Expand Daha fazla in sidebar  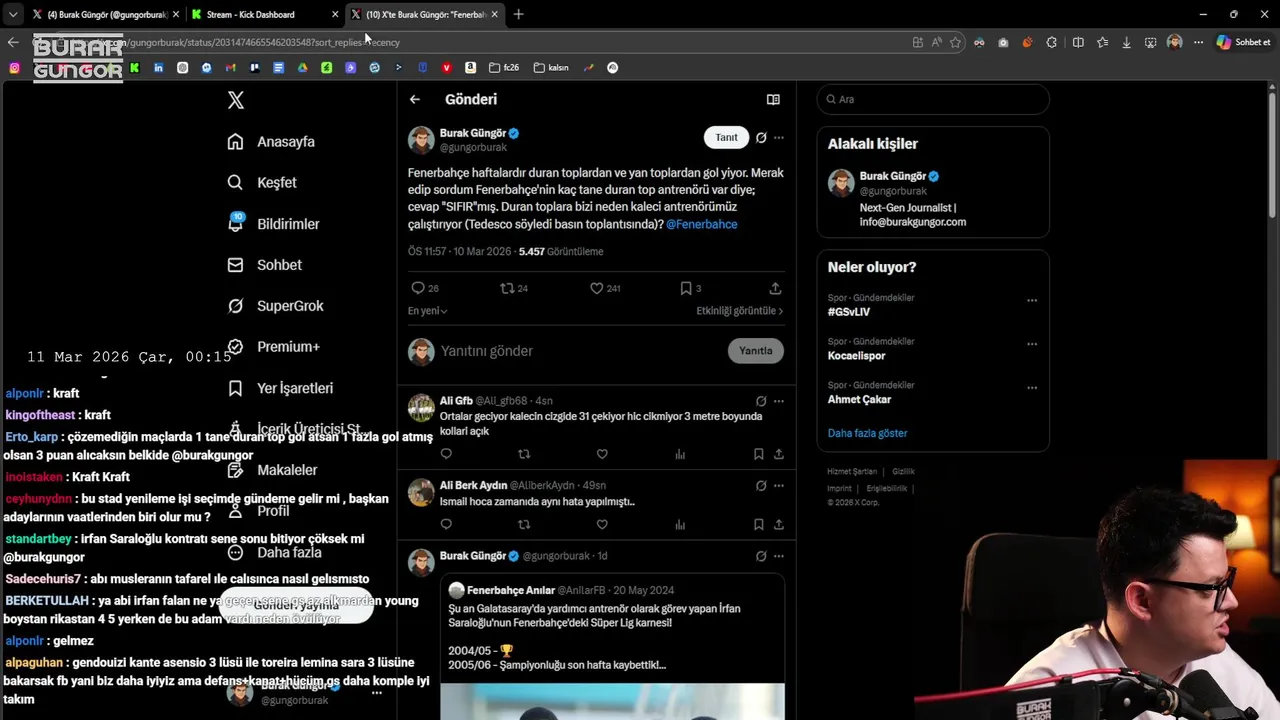(274, 552)
